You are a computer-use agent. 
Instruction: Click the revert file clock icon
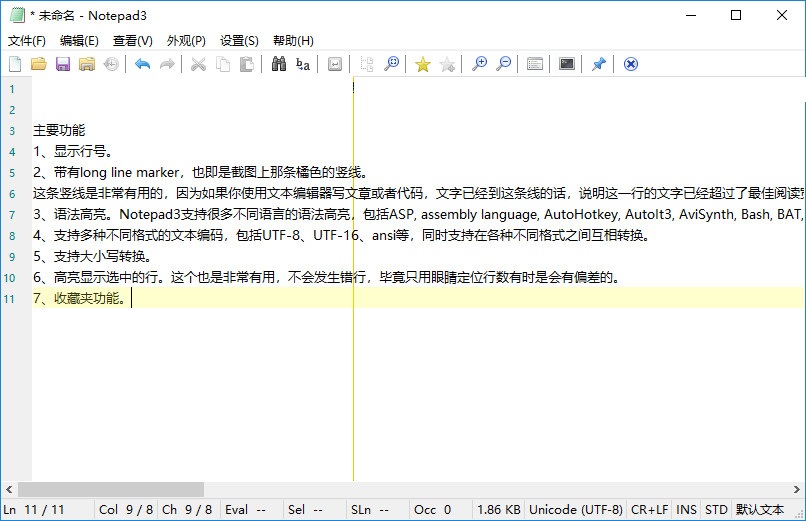tap(111, 64)
